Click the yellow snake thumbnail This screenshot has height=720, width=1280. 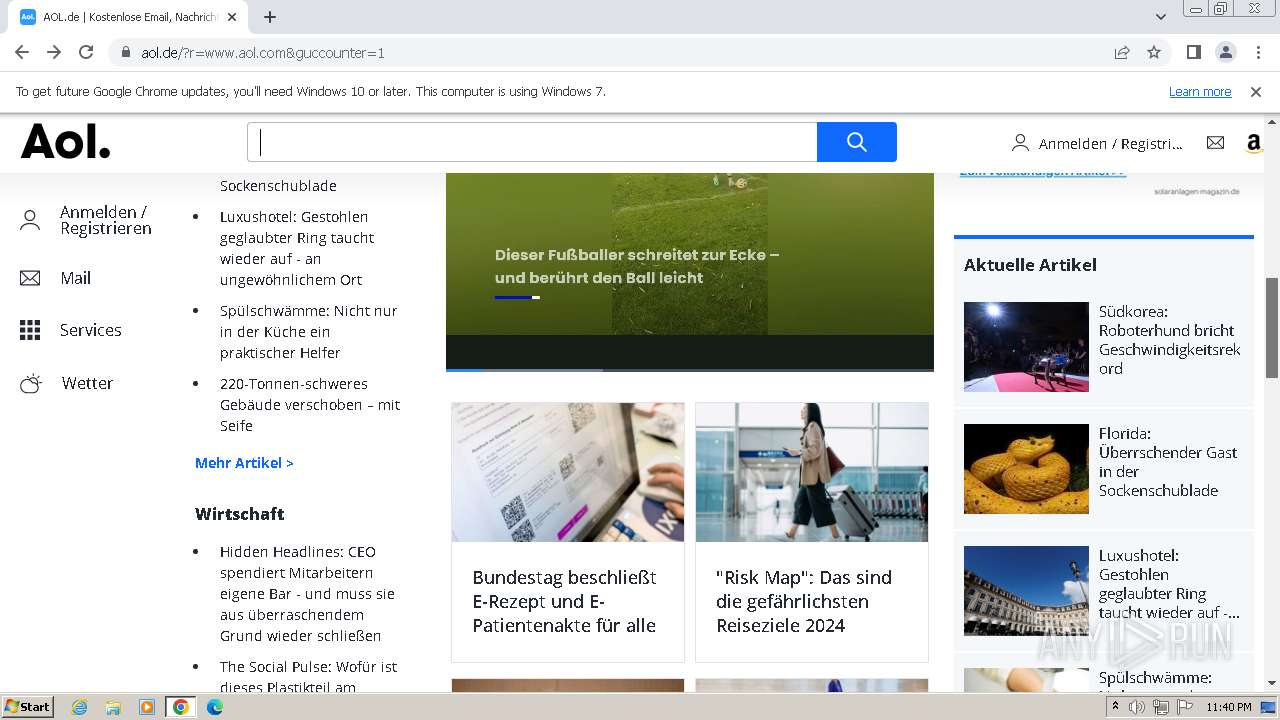coord(1026,469)
